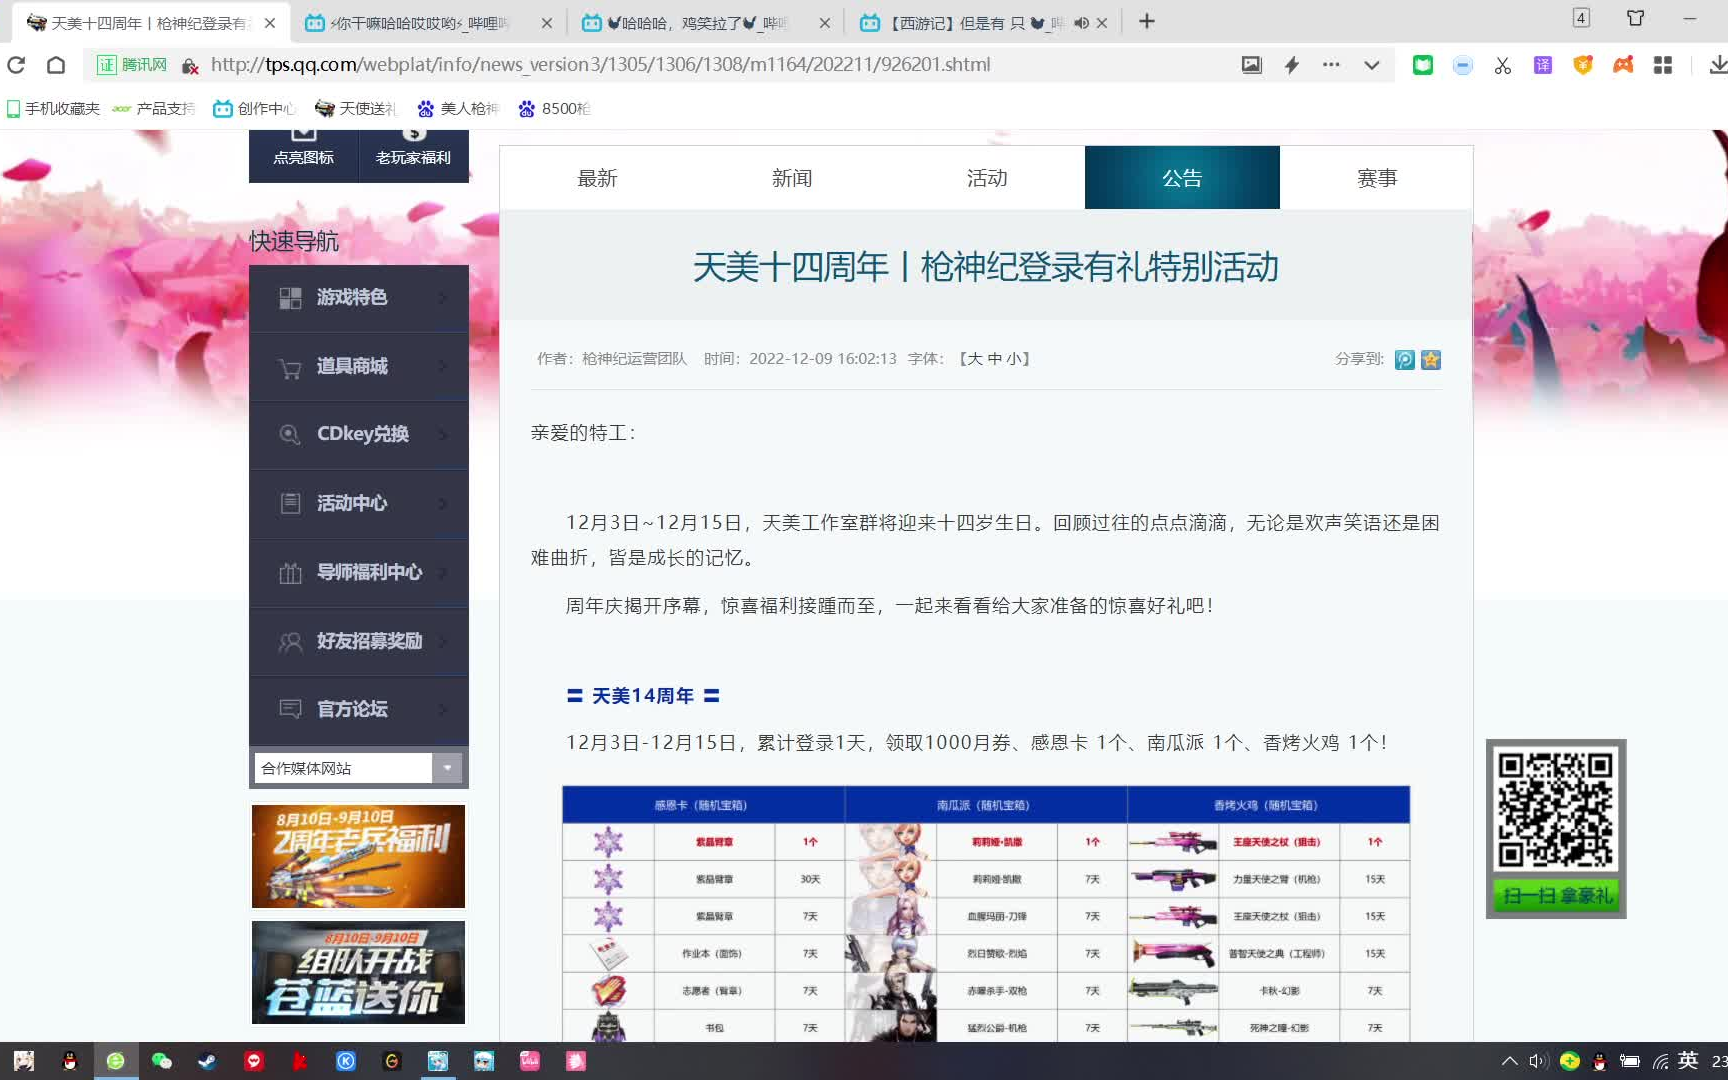Viewport: 1728px width, 1080px height.
Task: Set font size to 小
Action: [x=1012, y=359]
